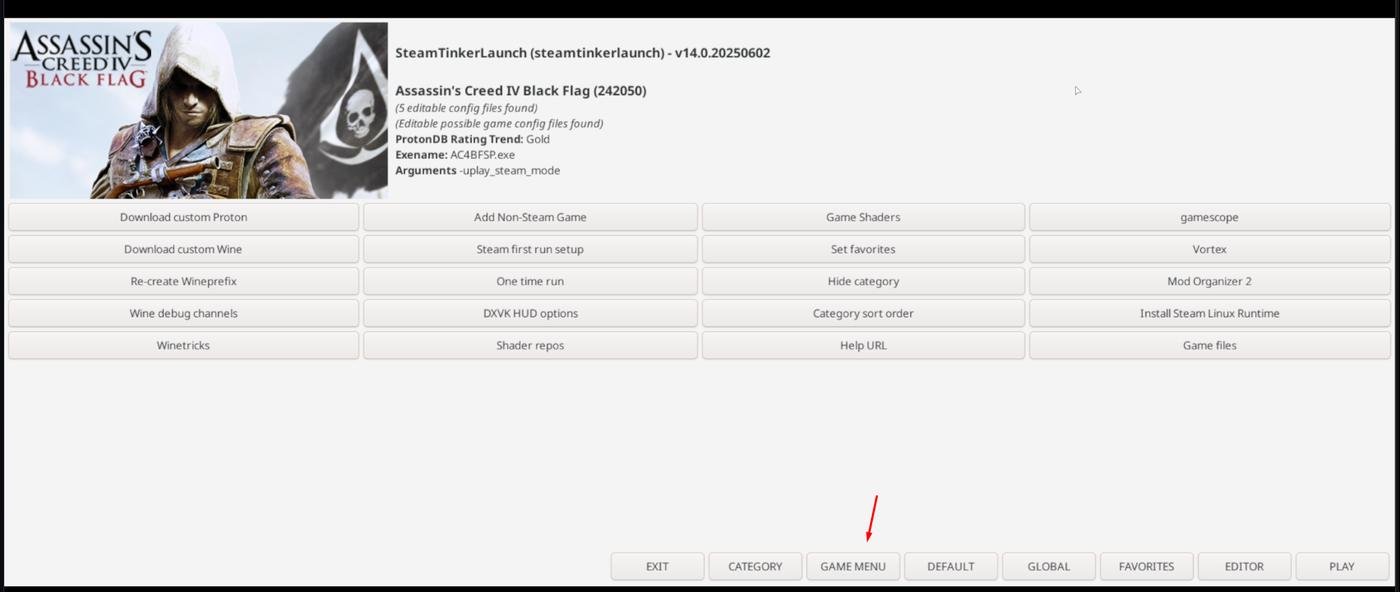1400x592 pixels.
Task: Click Download custom Wine button
Action: point(183,249)
